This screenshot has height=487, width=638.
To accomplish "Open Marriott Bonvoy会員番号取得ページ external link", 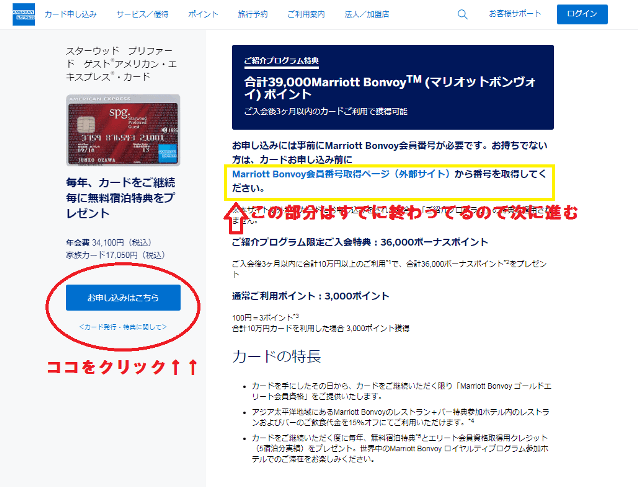I will tap(341, 174).
